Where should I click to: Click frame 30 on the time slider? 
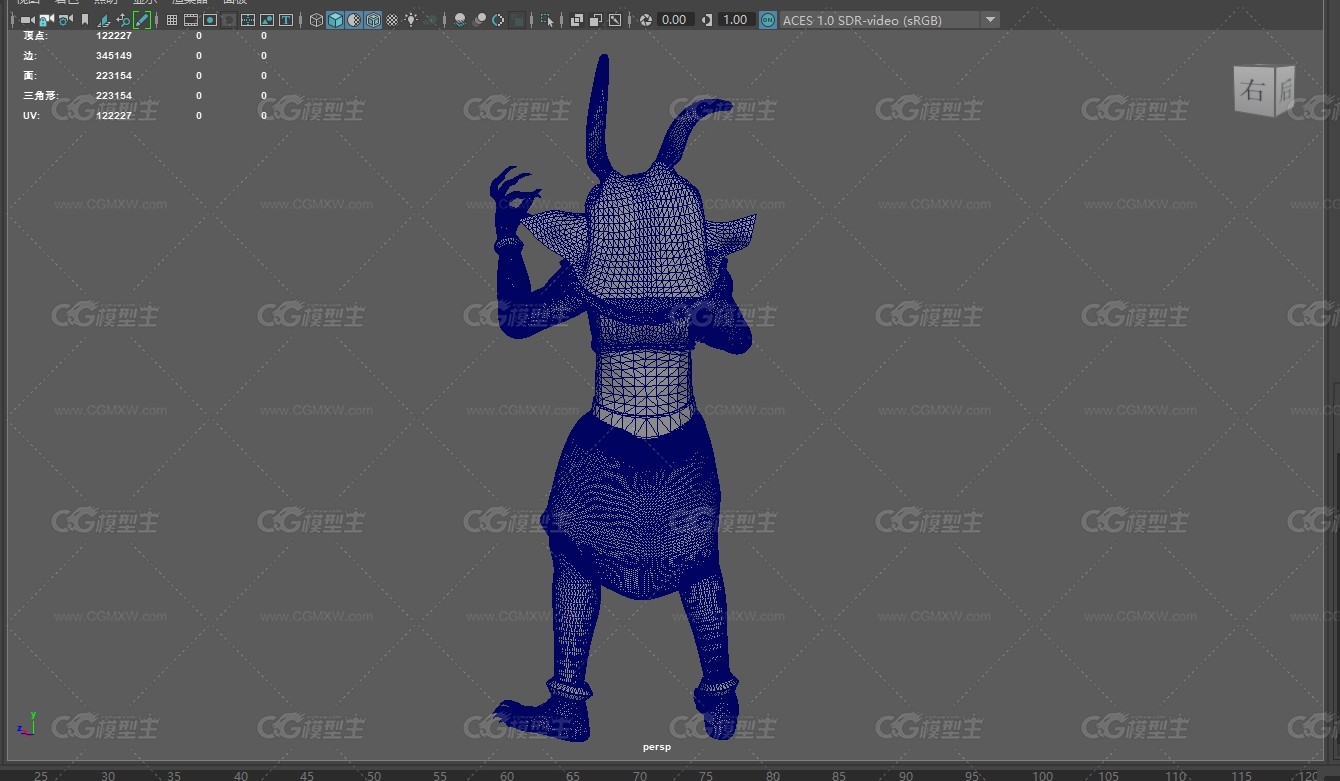107,775
